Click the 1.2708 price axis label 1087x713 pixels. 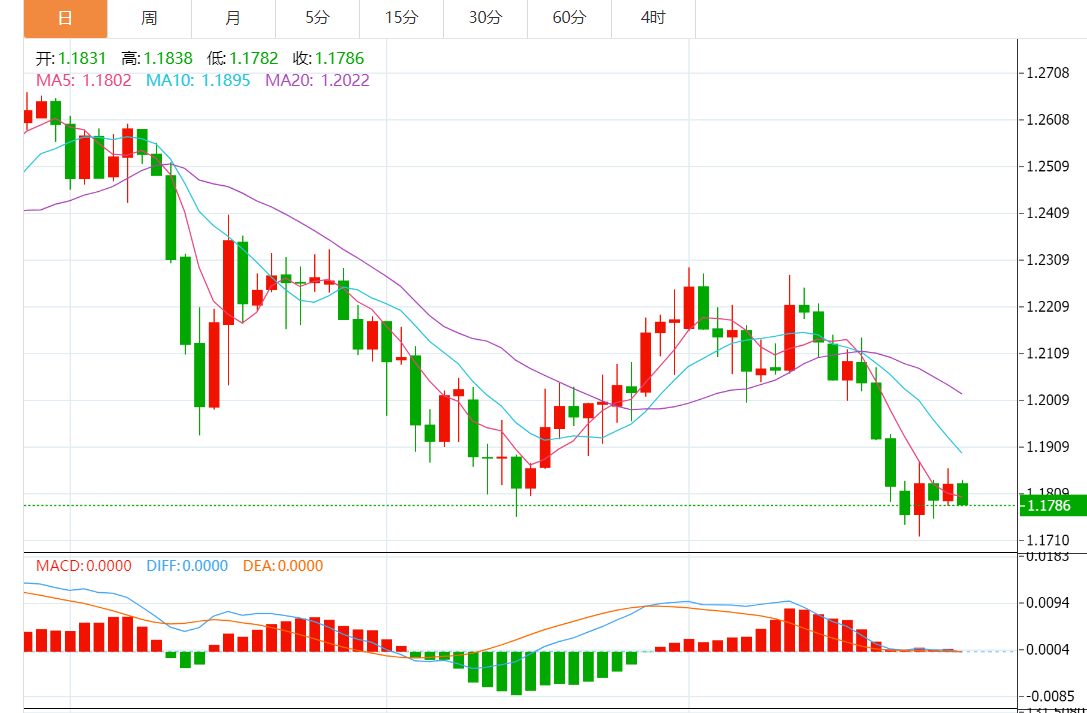1047,73
